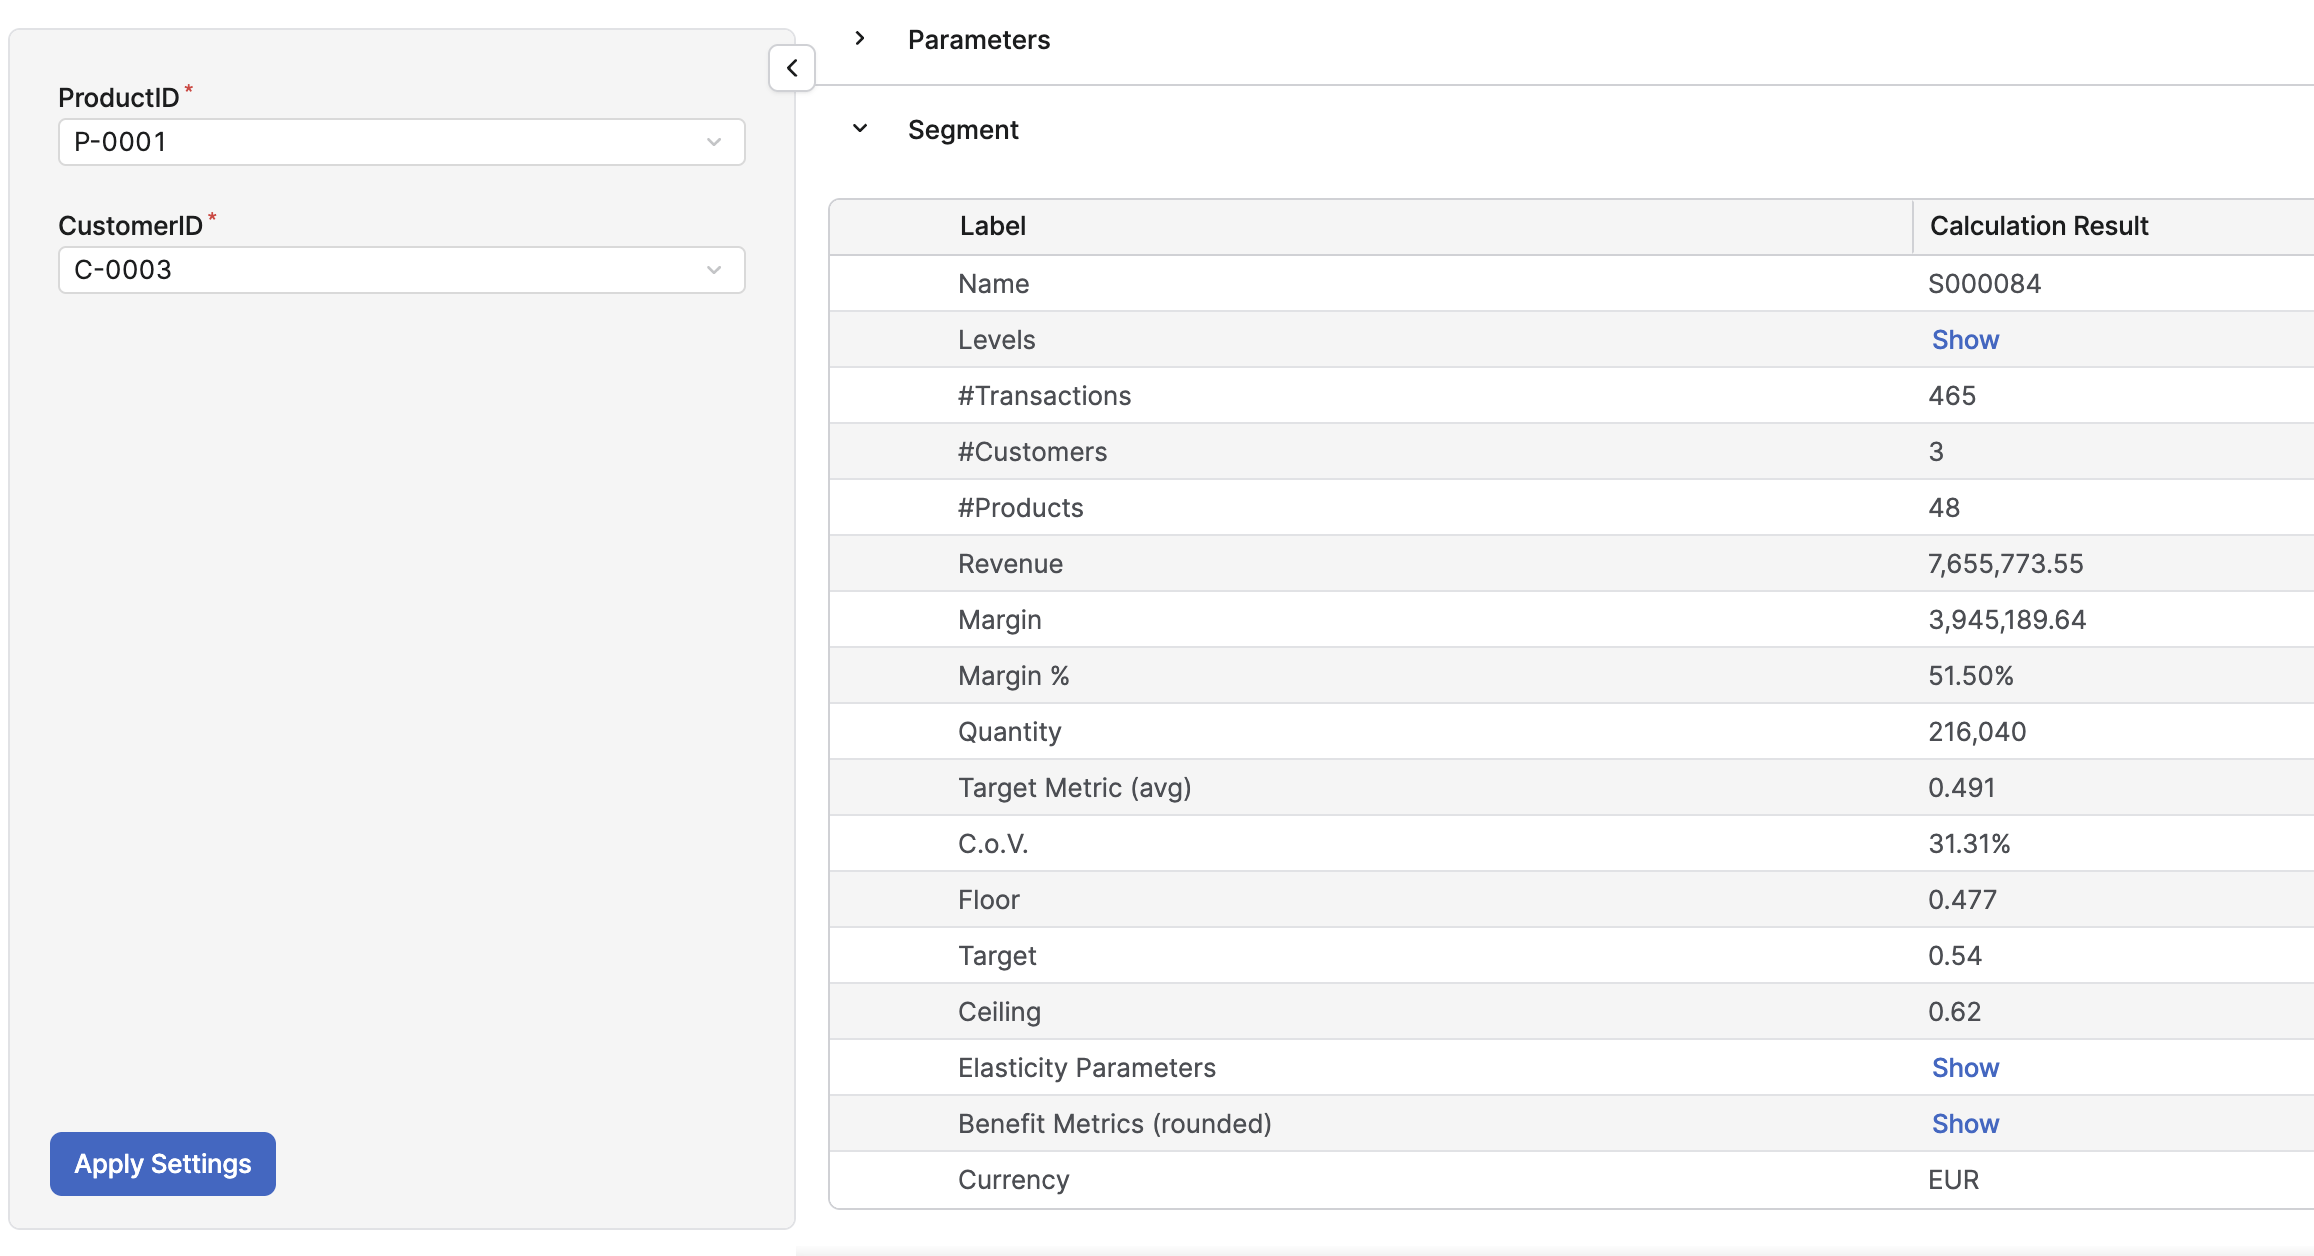
Task: Click the Segment header label
Action: tap(963, 129)
